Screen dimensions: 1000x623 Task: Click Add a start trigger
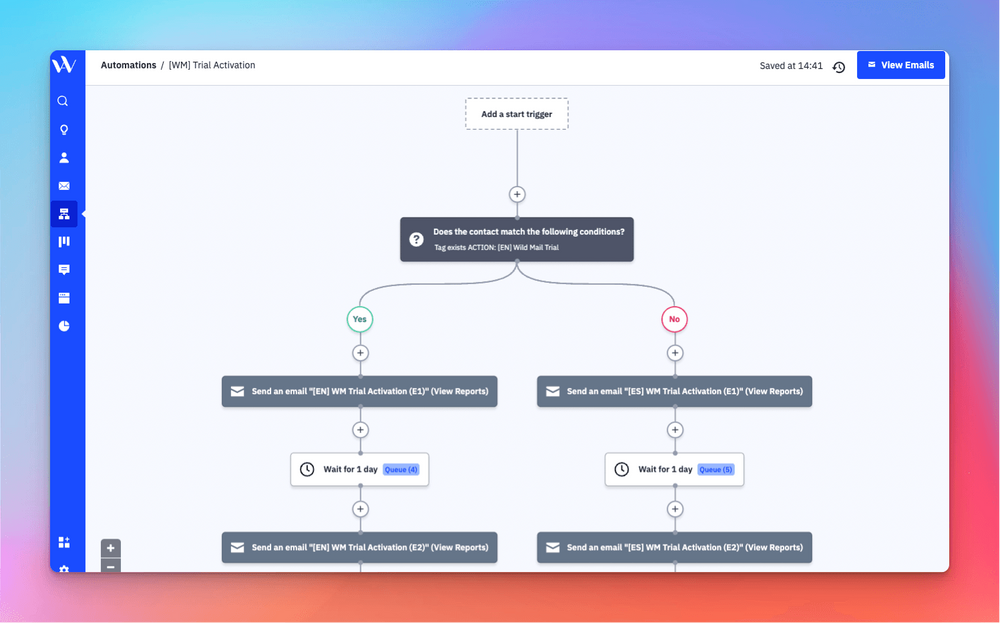516,113
